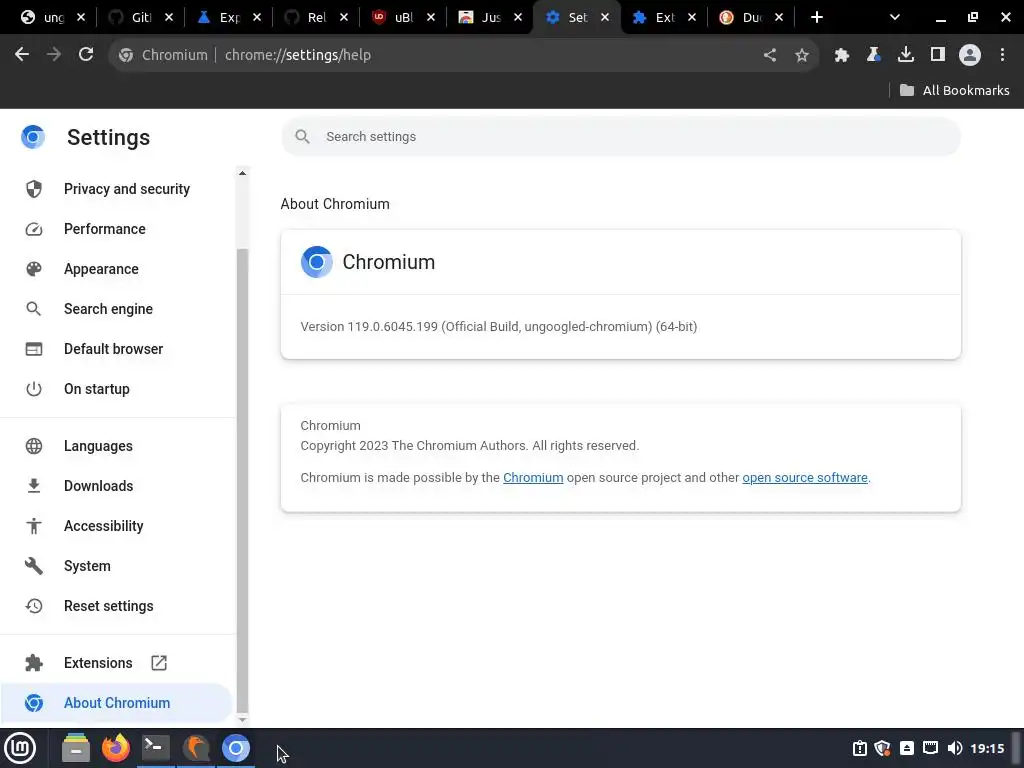Click the address bar URL chrome://settings/help
The image size is (1024, 768).
click(298, 56)
